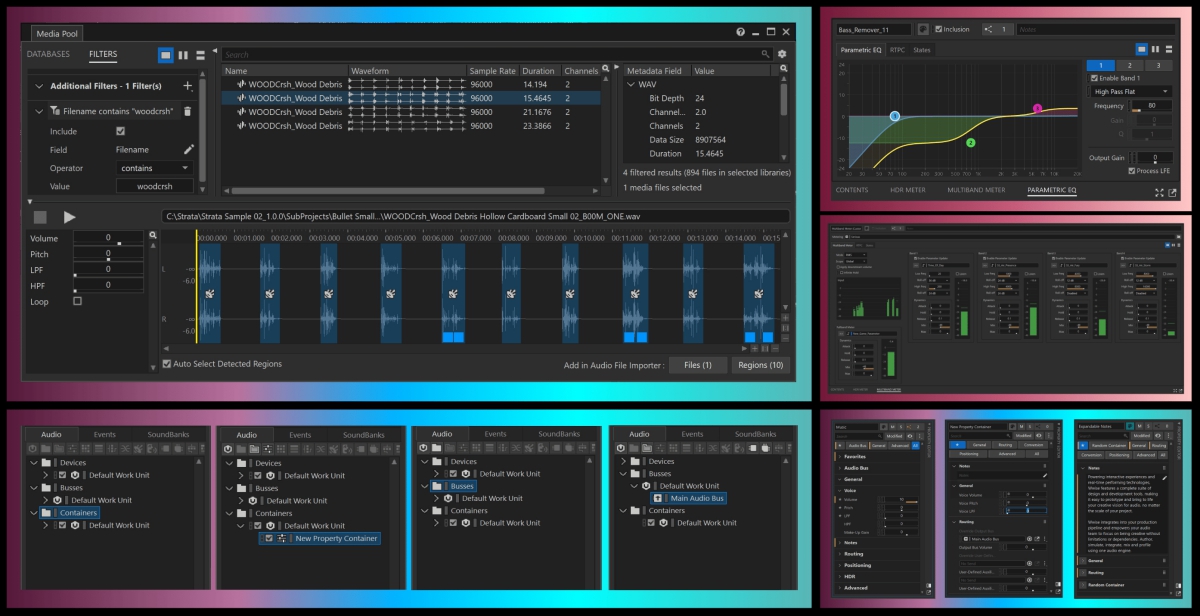Open Events tab in first explorer
The height and width of the screenshot is (616, 1200).
click(x=105, y=435)
